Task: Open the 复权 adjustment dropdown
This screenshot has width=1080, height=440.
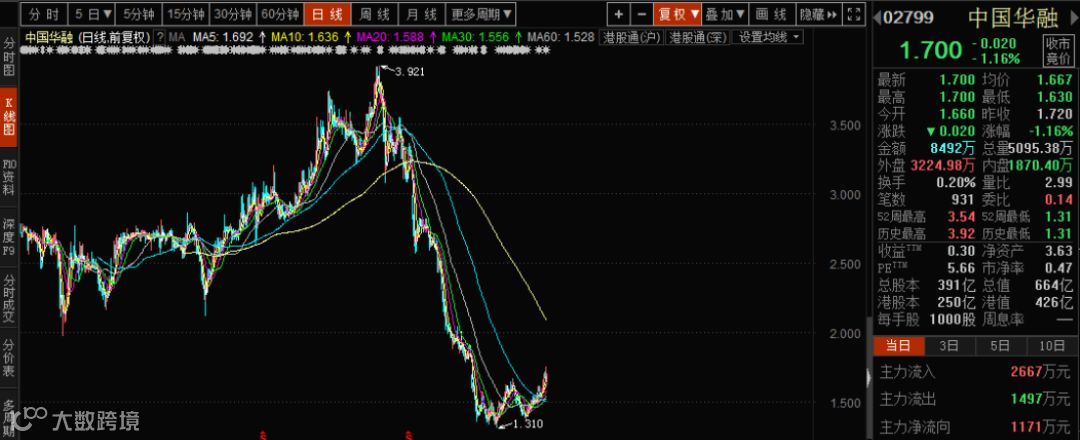Action: pos(678,14)
